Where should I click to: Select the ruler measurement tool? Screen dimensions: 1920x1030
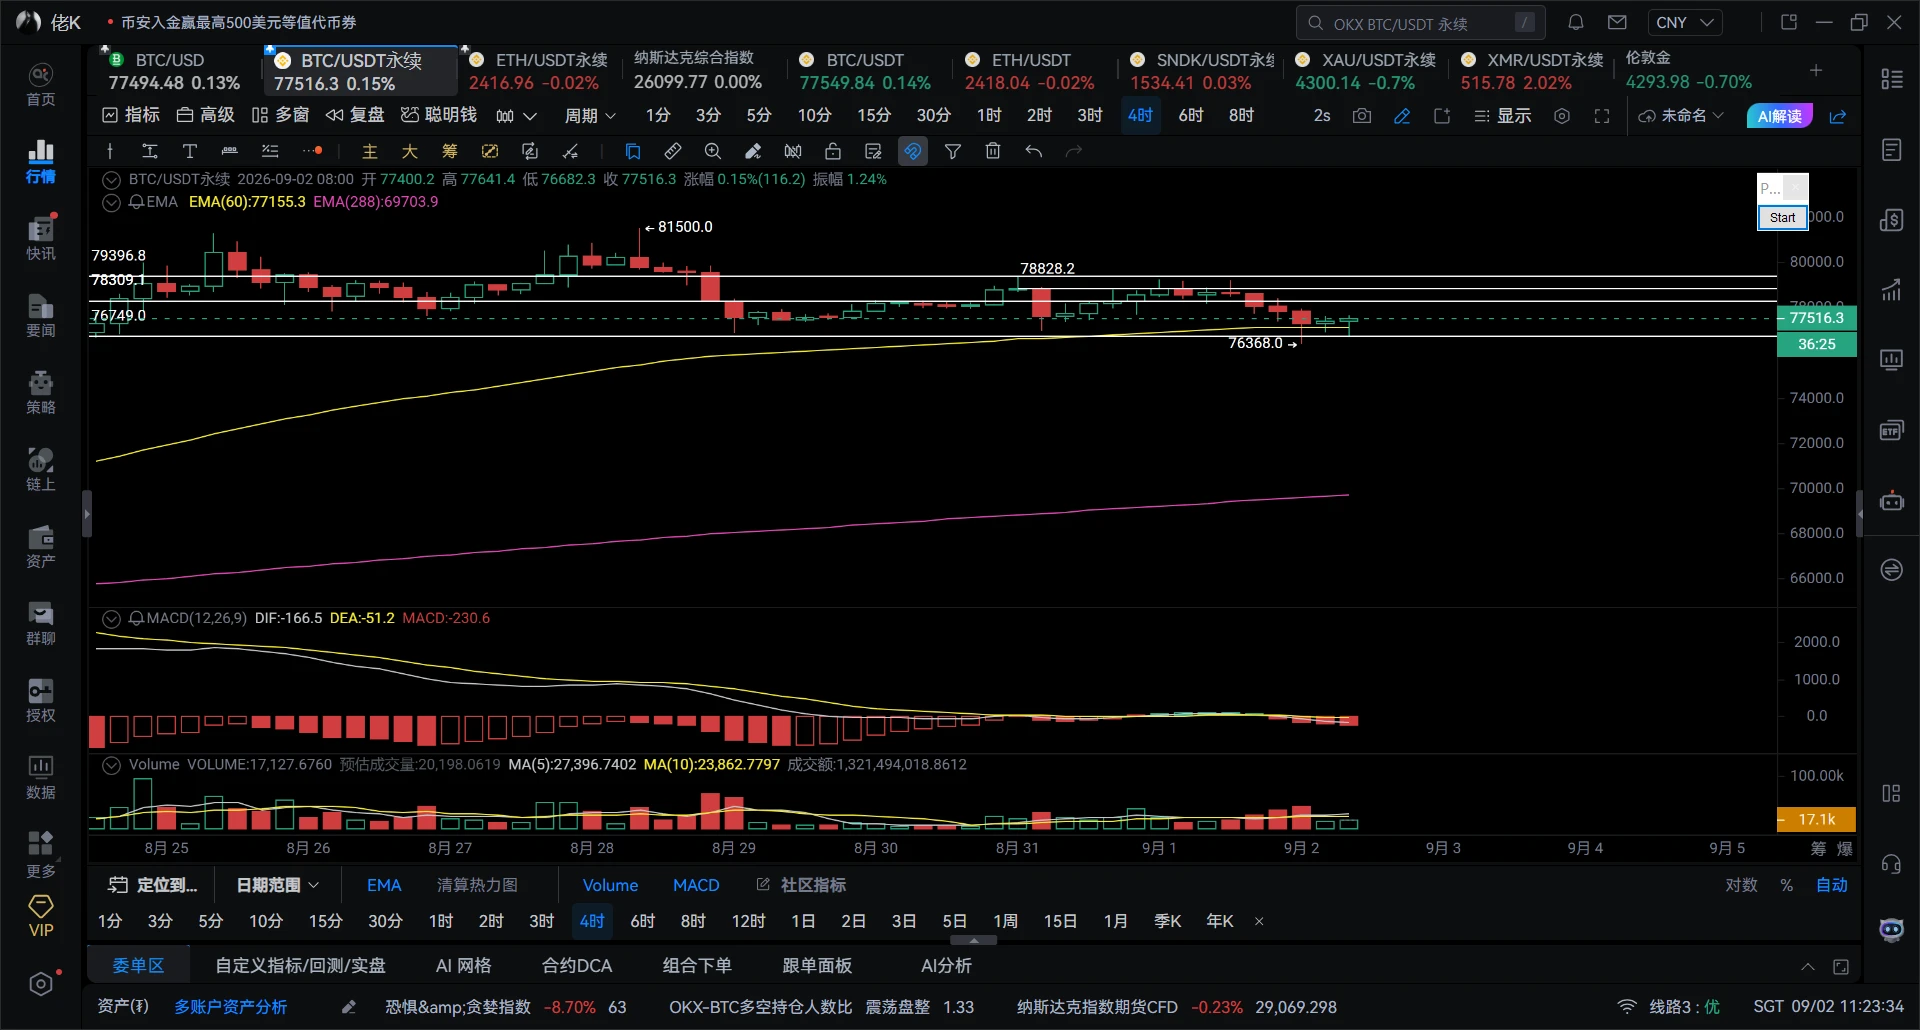(x=673, y=151)
